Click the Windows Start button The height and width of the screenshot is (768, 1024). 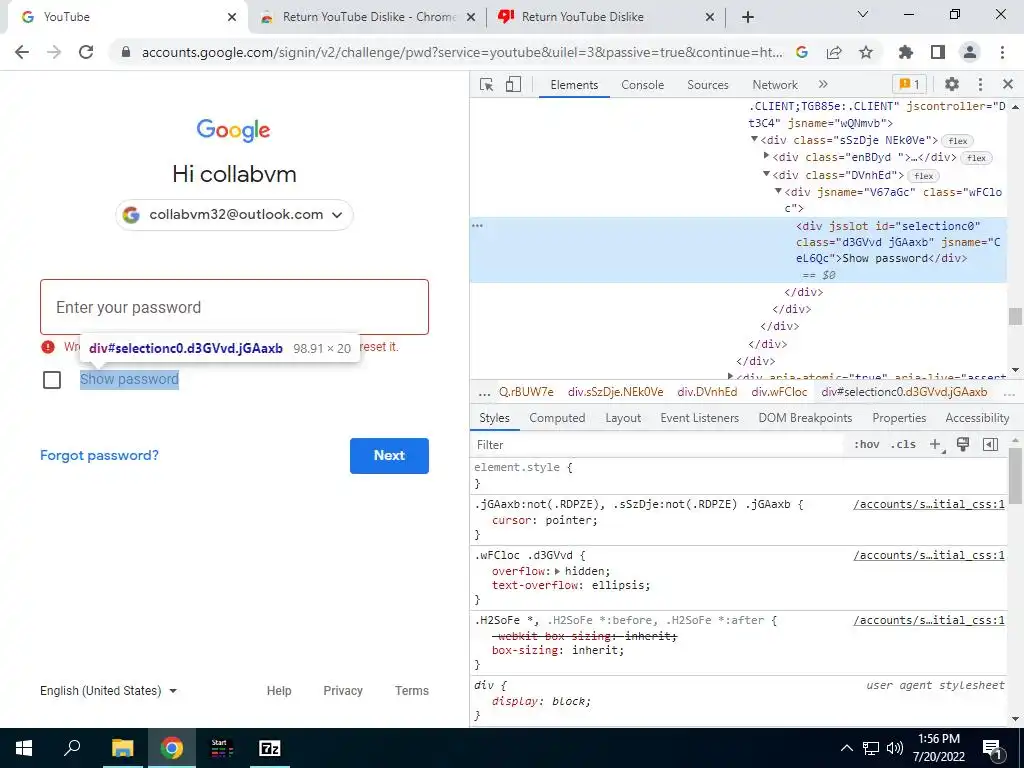(24, 748)
